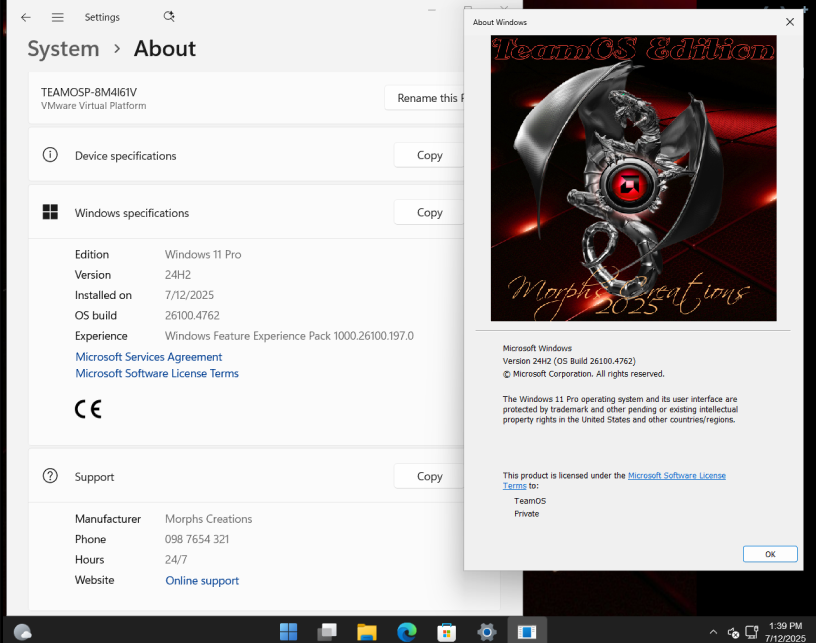Go back using the Settings back arrow
The width and height of the screenshot is (816, 643).
tap(26, 17)
